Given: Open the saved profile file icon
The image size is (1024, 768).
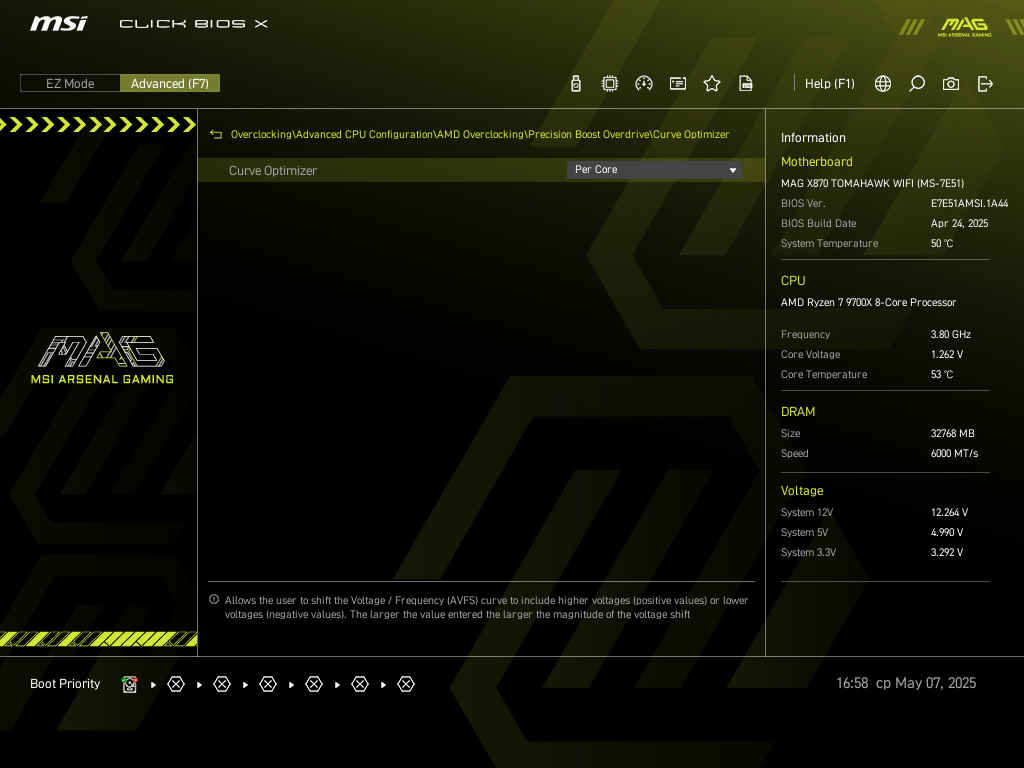Looking at the screenshot, I should [x=746, y=84].
